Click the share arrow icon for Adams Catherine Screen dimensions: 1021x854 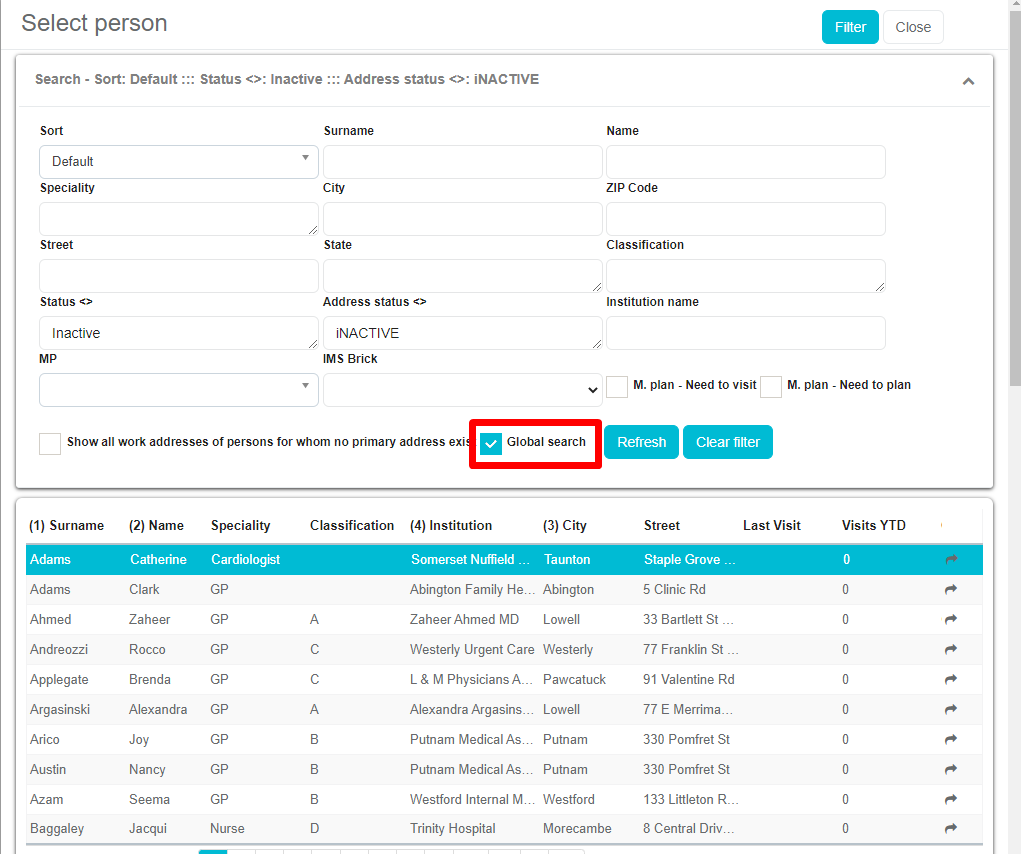(x=950, y=560)
